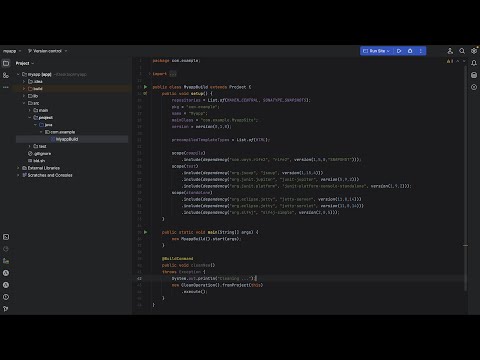Select com.example package in tree
This screenshot has width=480, height=360.
pos(60,132)
